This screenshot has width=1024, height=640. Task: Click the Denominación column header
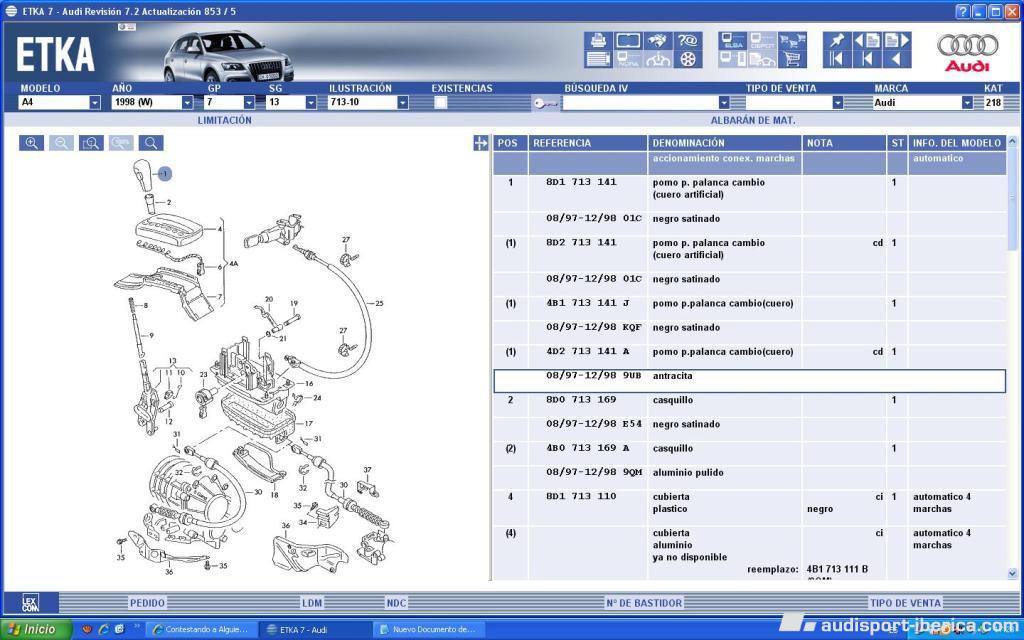pyautogui.click(x=725, y=143)
